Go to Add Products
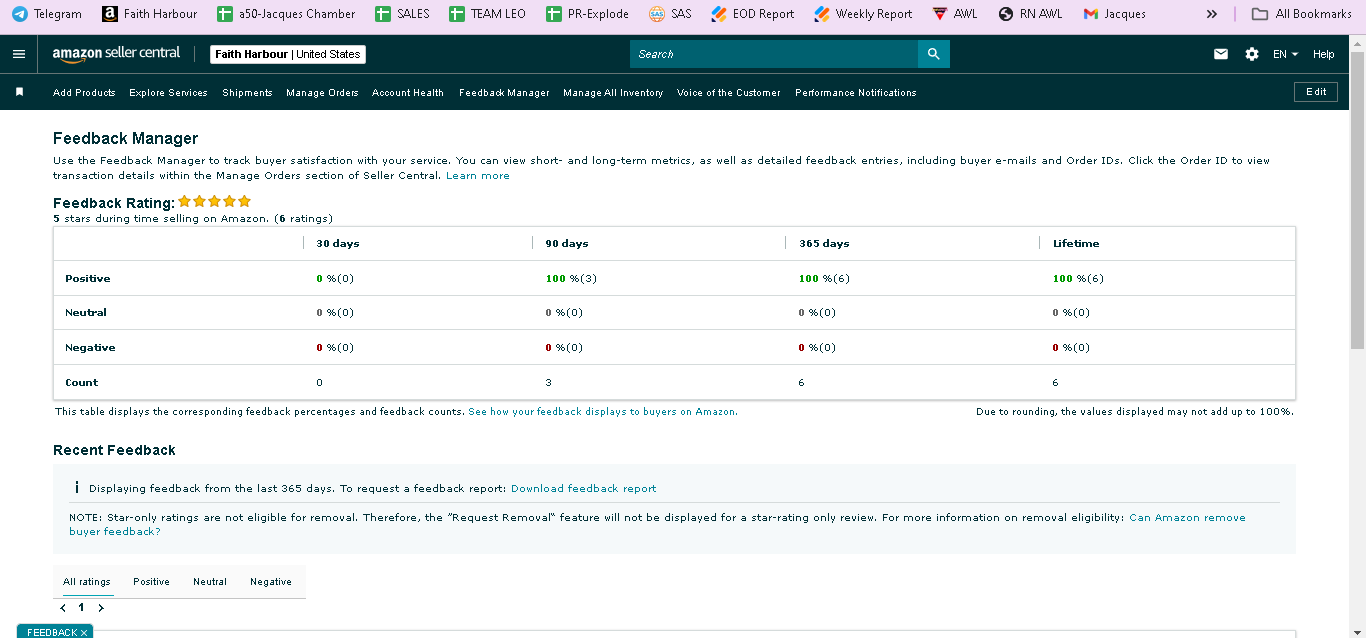1366x638 pixels. pos(84,92)
